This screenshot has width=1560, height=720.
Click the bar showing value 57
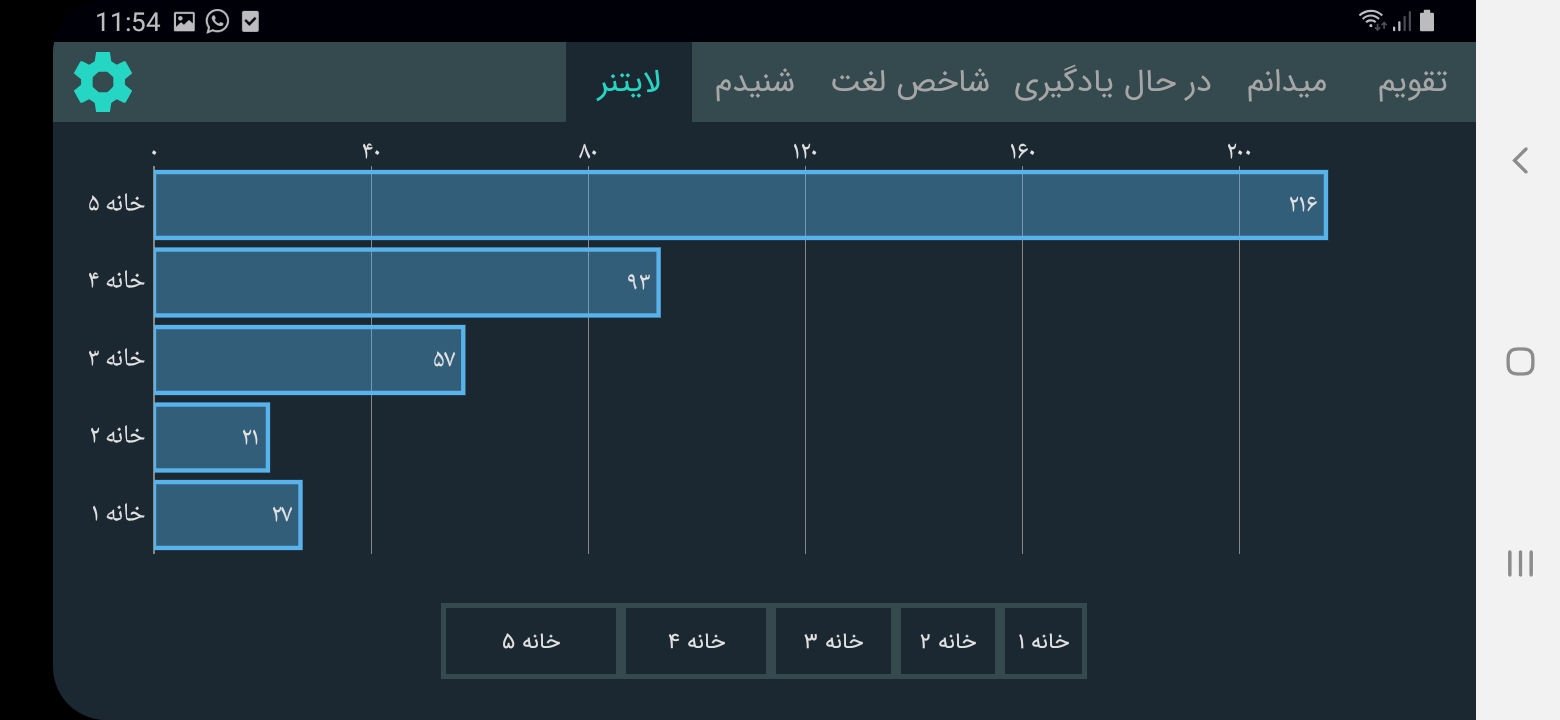pos(308,360)
